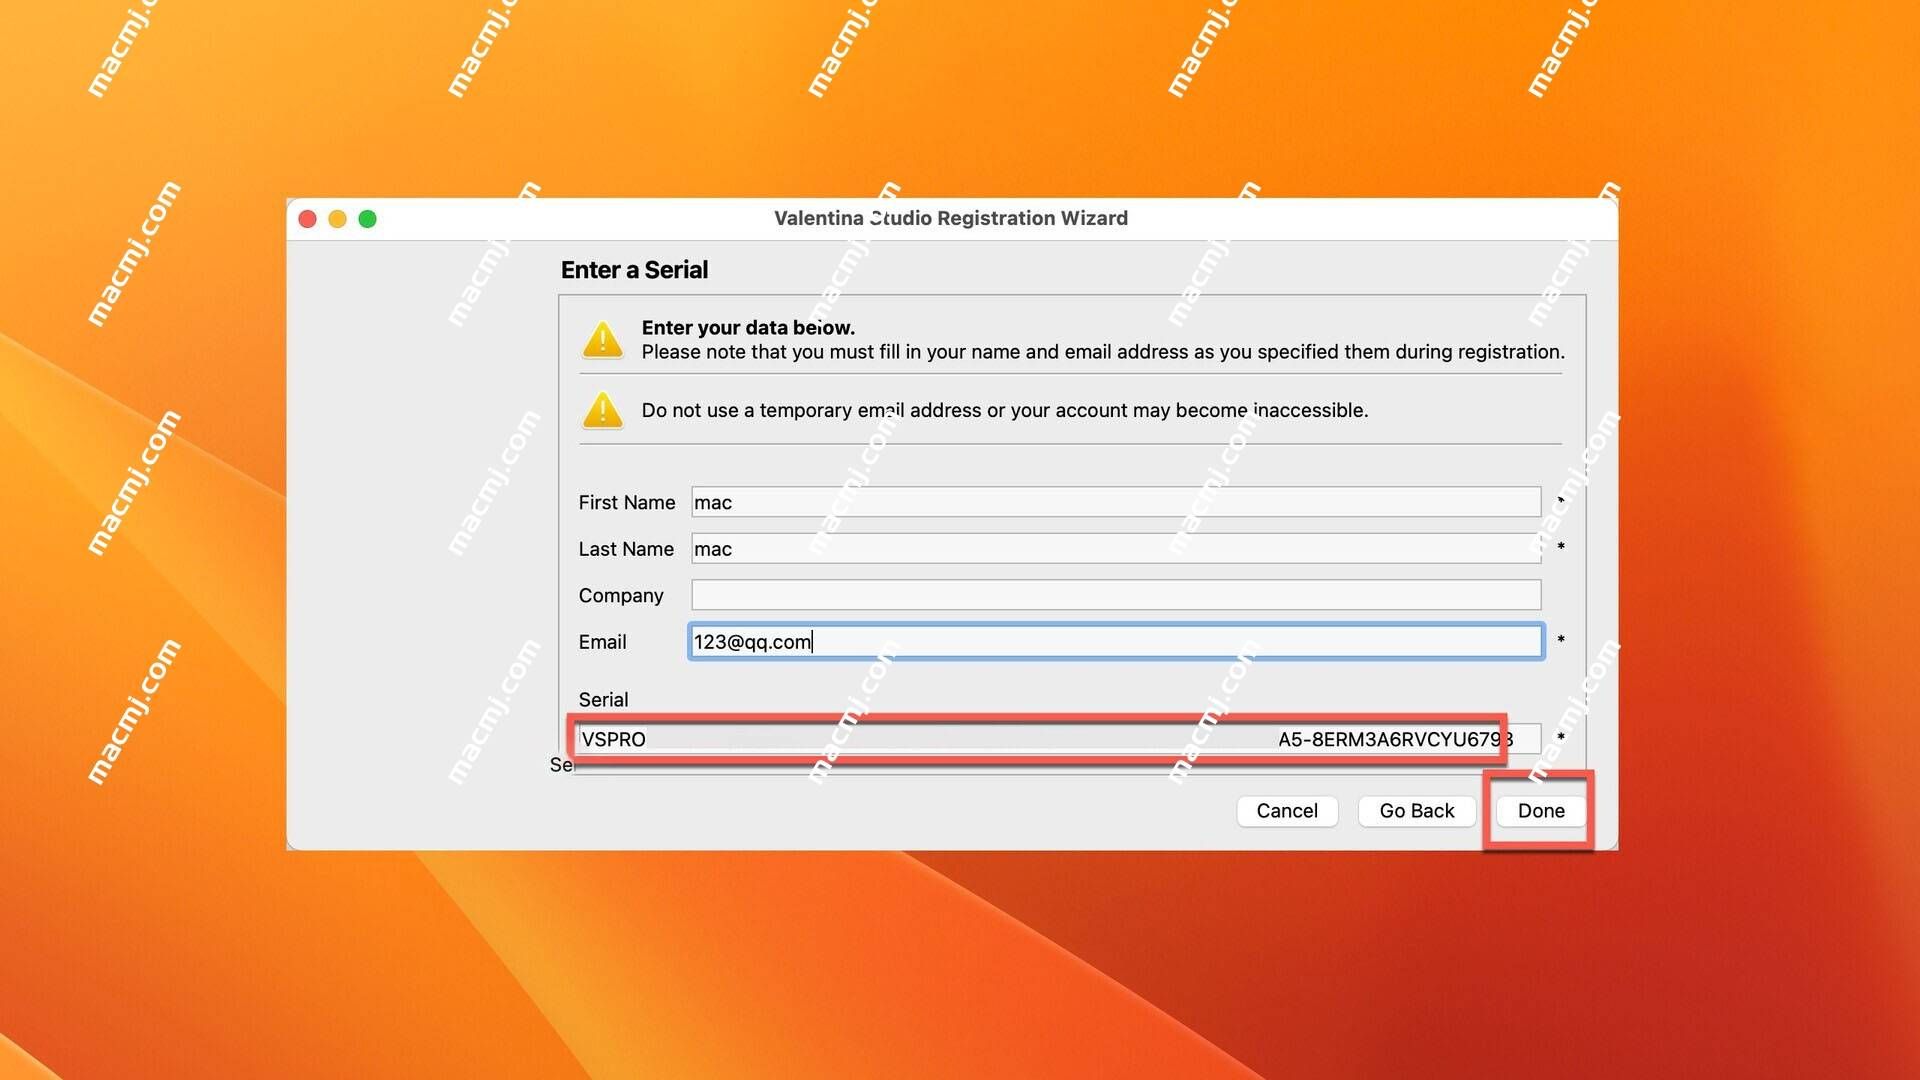Click the Email field containing 123@qq.com
The image size is (1920, 1080).
[1115, 641]
